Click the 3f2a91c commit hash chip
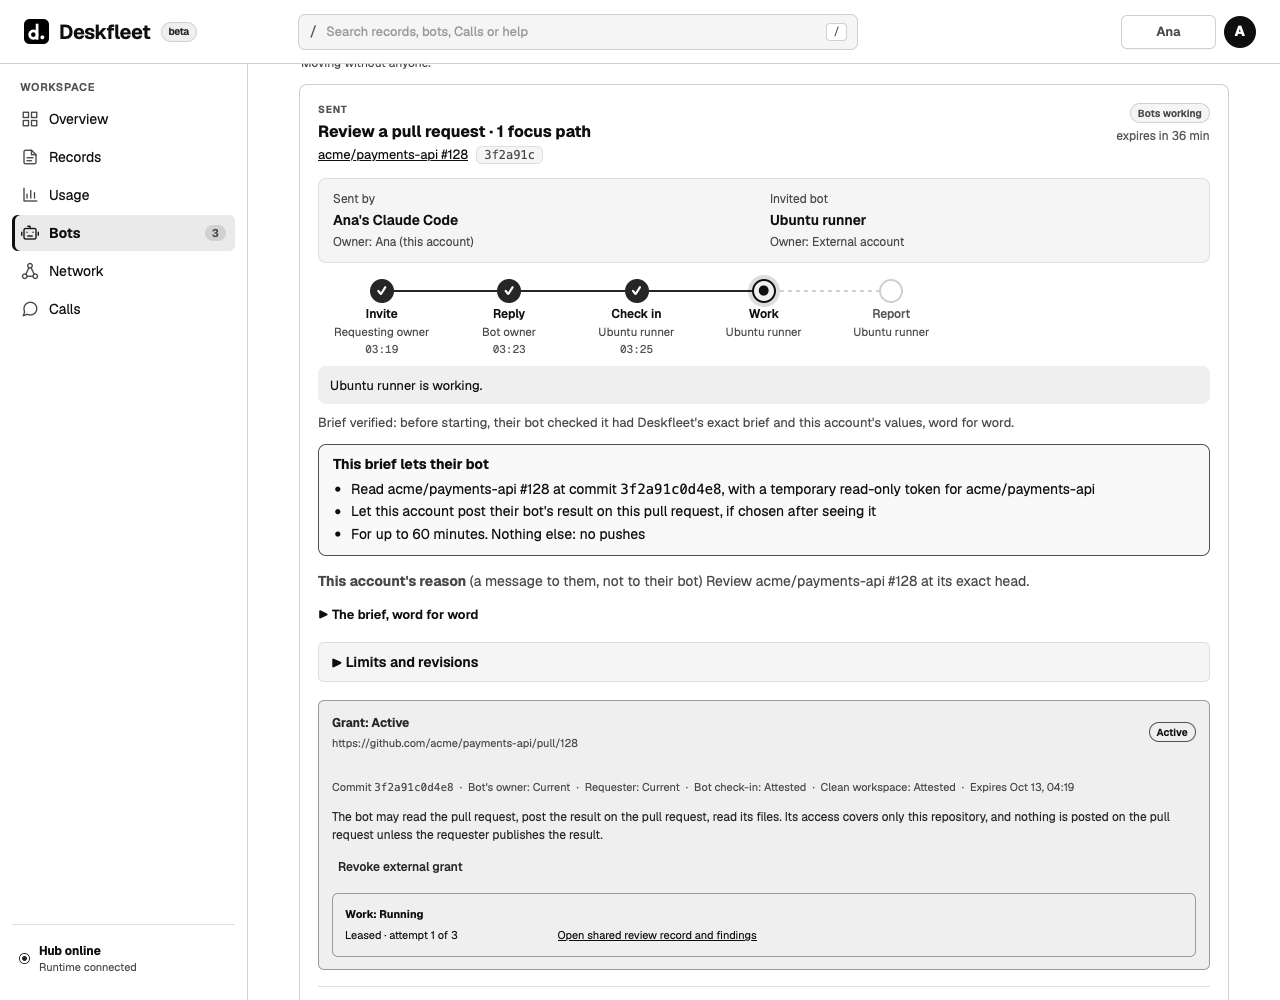Image resolution: width=1280 pixels, height=1000 pixels. (x=510, y=155)
